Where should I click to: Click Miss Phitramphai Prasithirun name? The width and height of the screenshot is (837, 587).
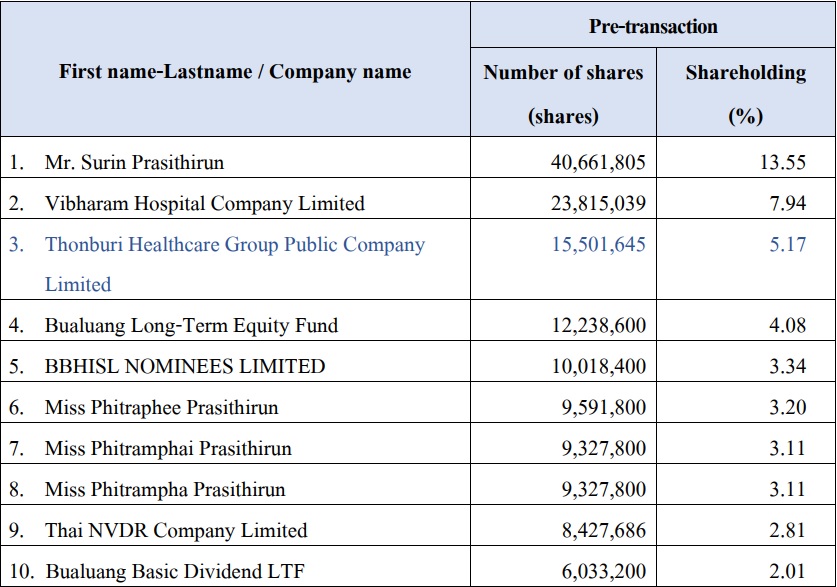pos(168,448)
